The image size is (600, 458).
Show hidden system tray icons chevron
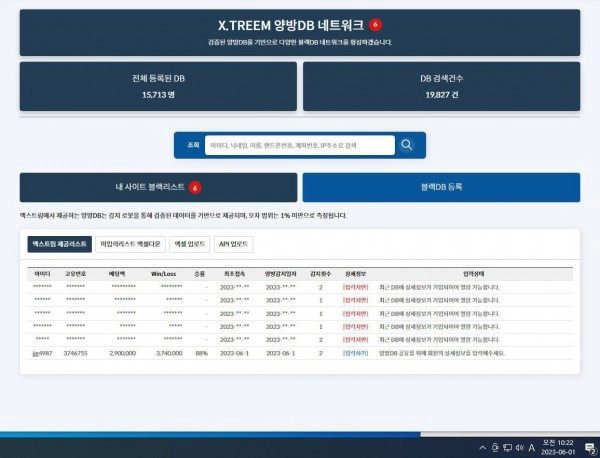coord(483,447)
